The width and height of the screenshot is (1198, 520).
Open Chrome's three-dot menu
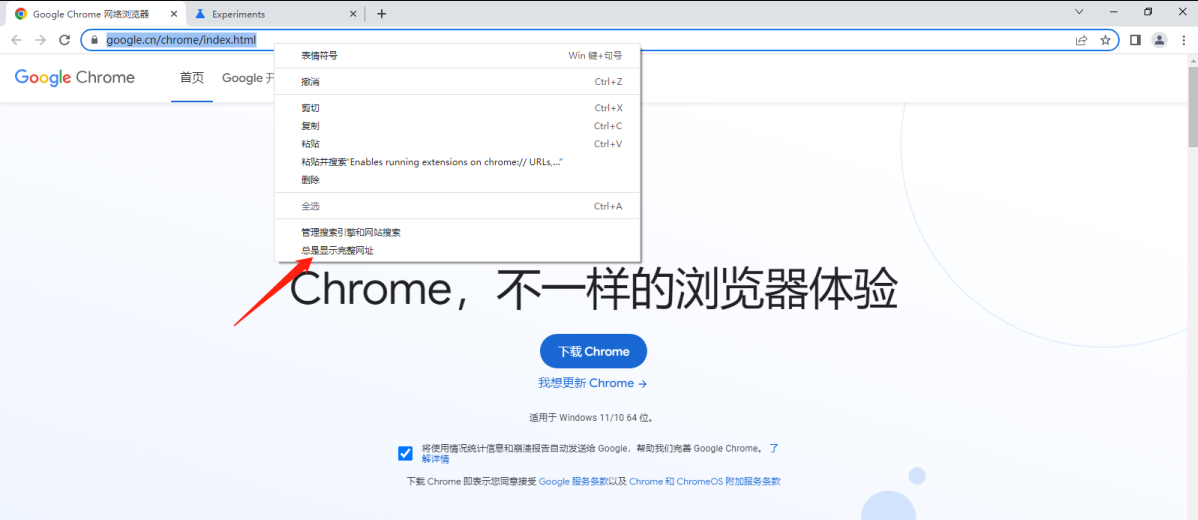click(1183, 40)
